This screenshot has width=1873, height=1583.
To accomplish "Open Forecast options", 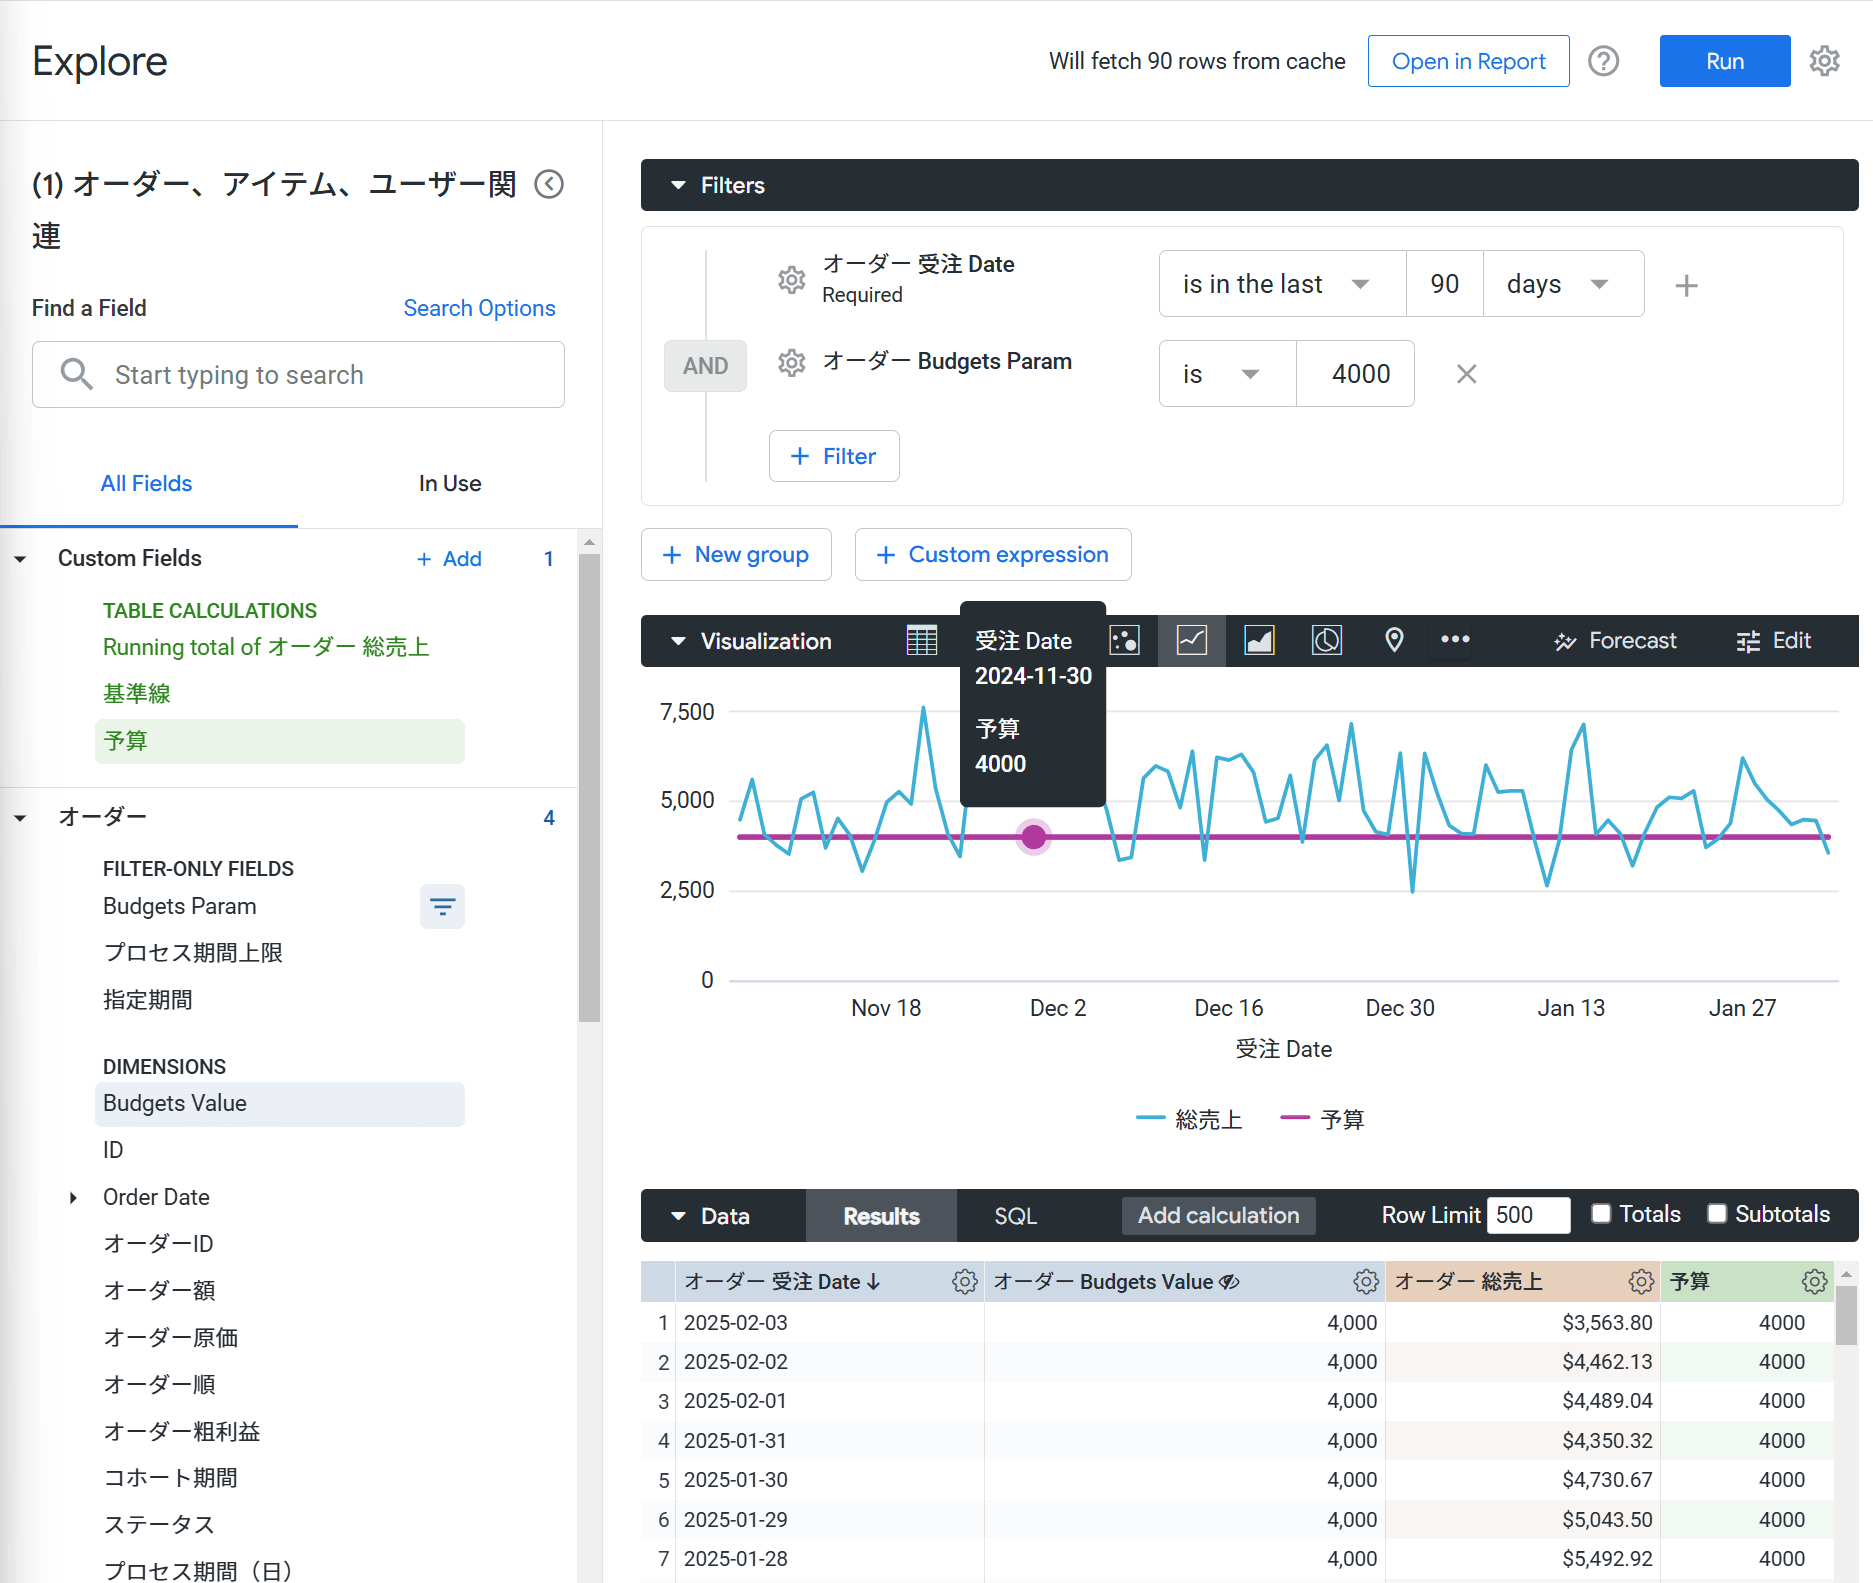I will (x=1615, y=641).
